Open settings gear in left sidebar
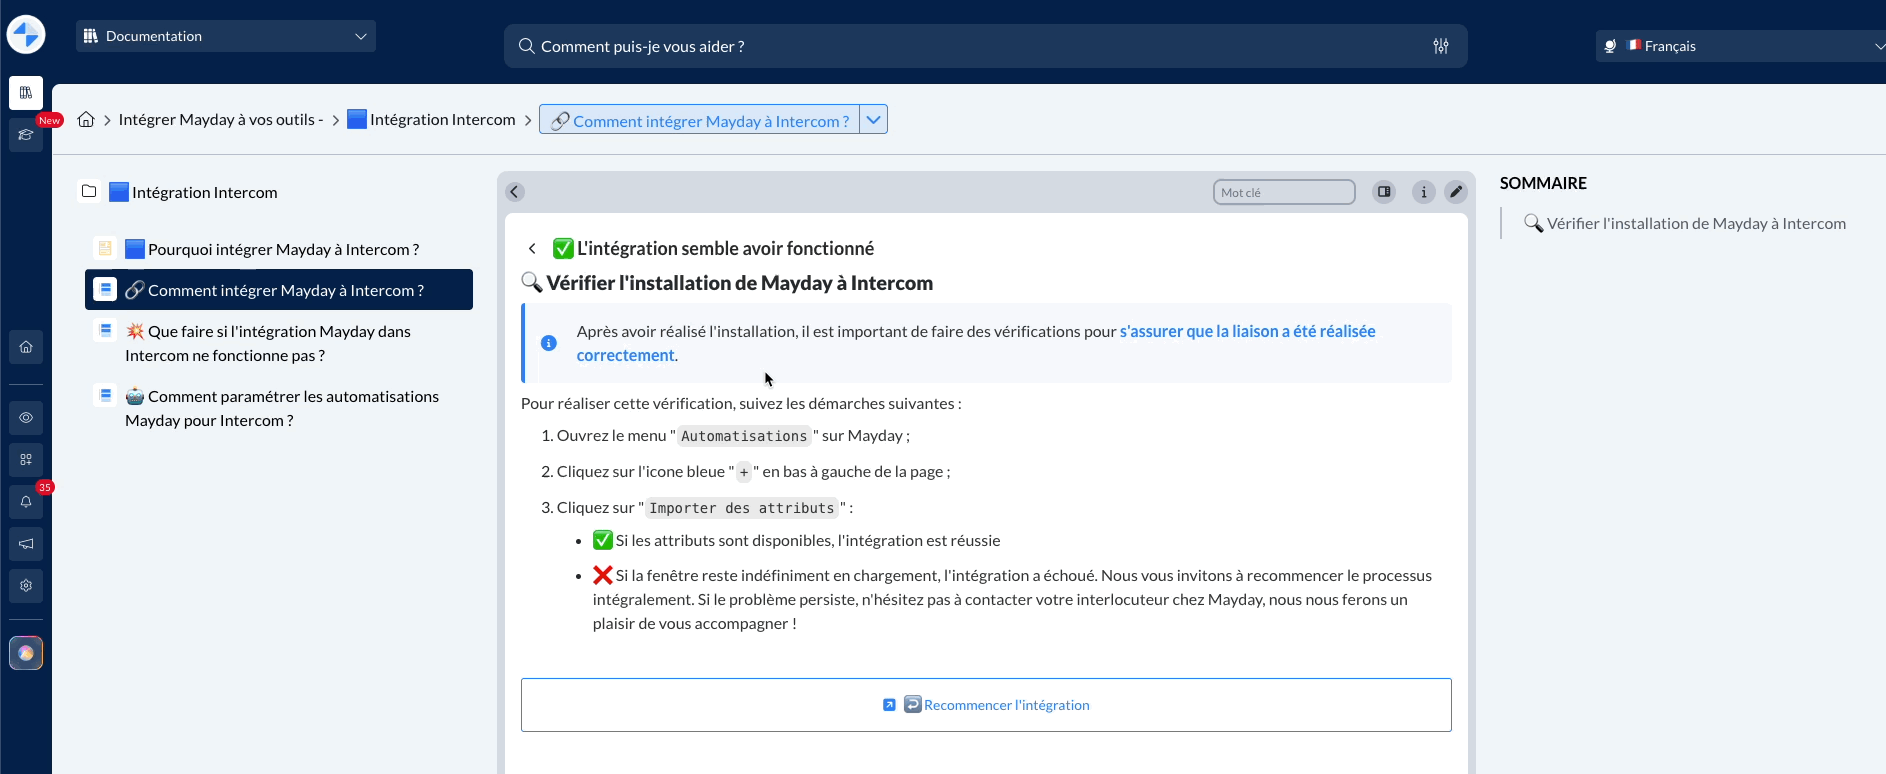The image size is (1886, 774). click(x=26, y=586)
